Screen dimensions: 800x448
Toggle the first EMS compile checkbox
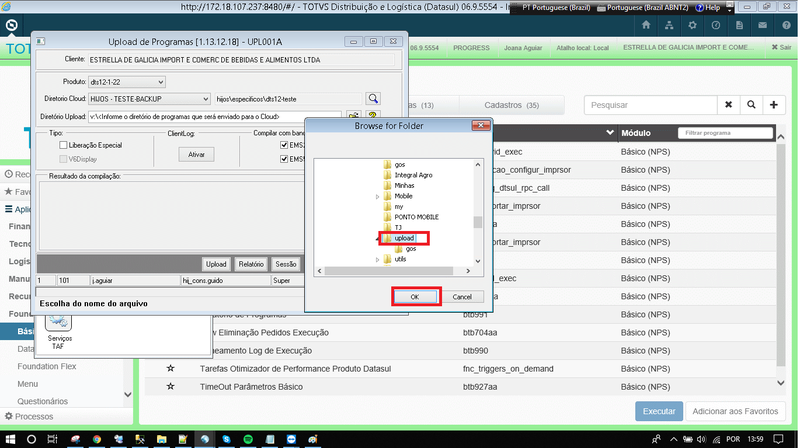click(x=284, y=145)
